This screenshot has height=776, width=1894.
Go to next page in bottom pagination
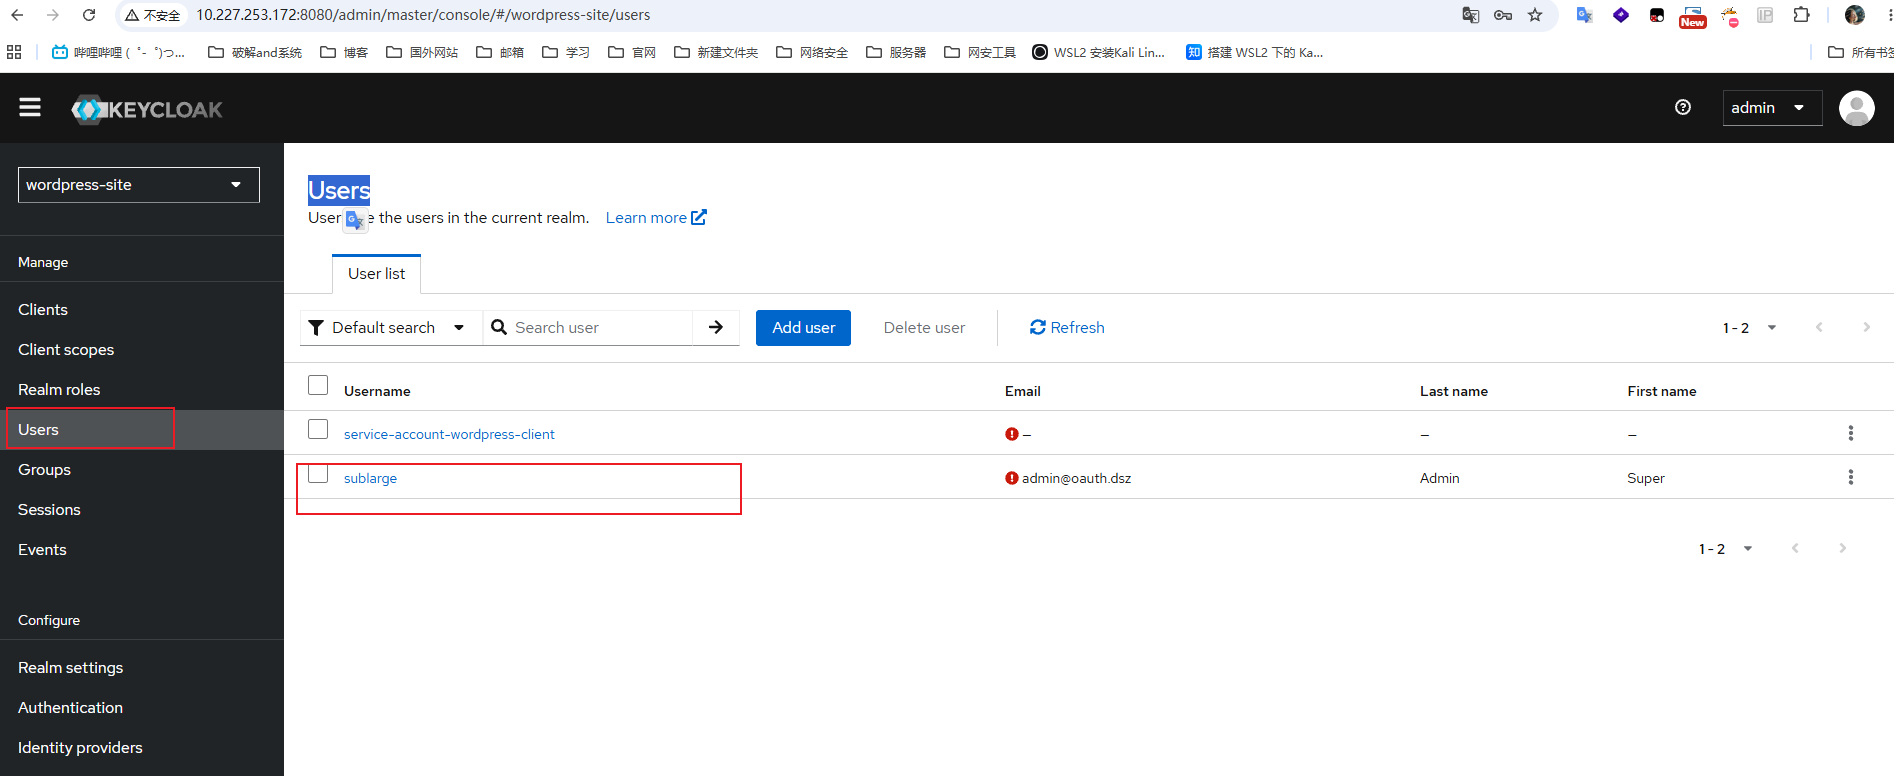[1842, 548]
